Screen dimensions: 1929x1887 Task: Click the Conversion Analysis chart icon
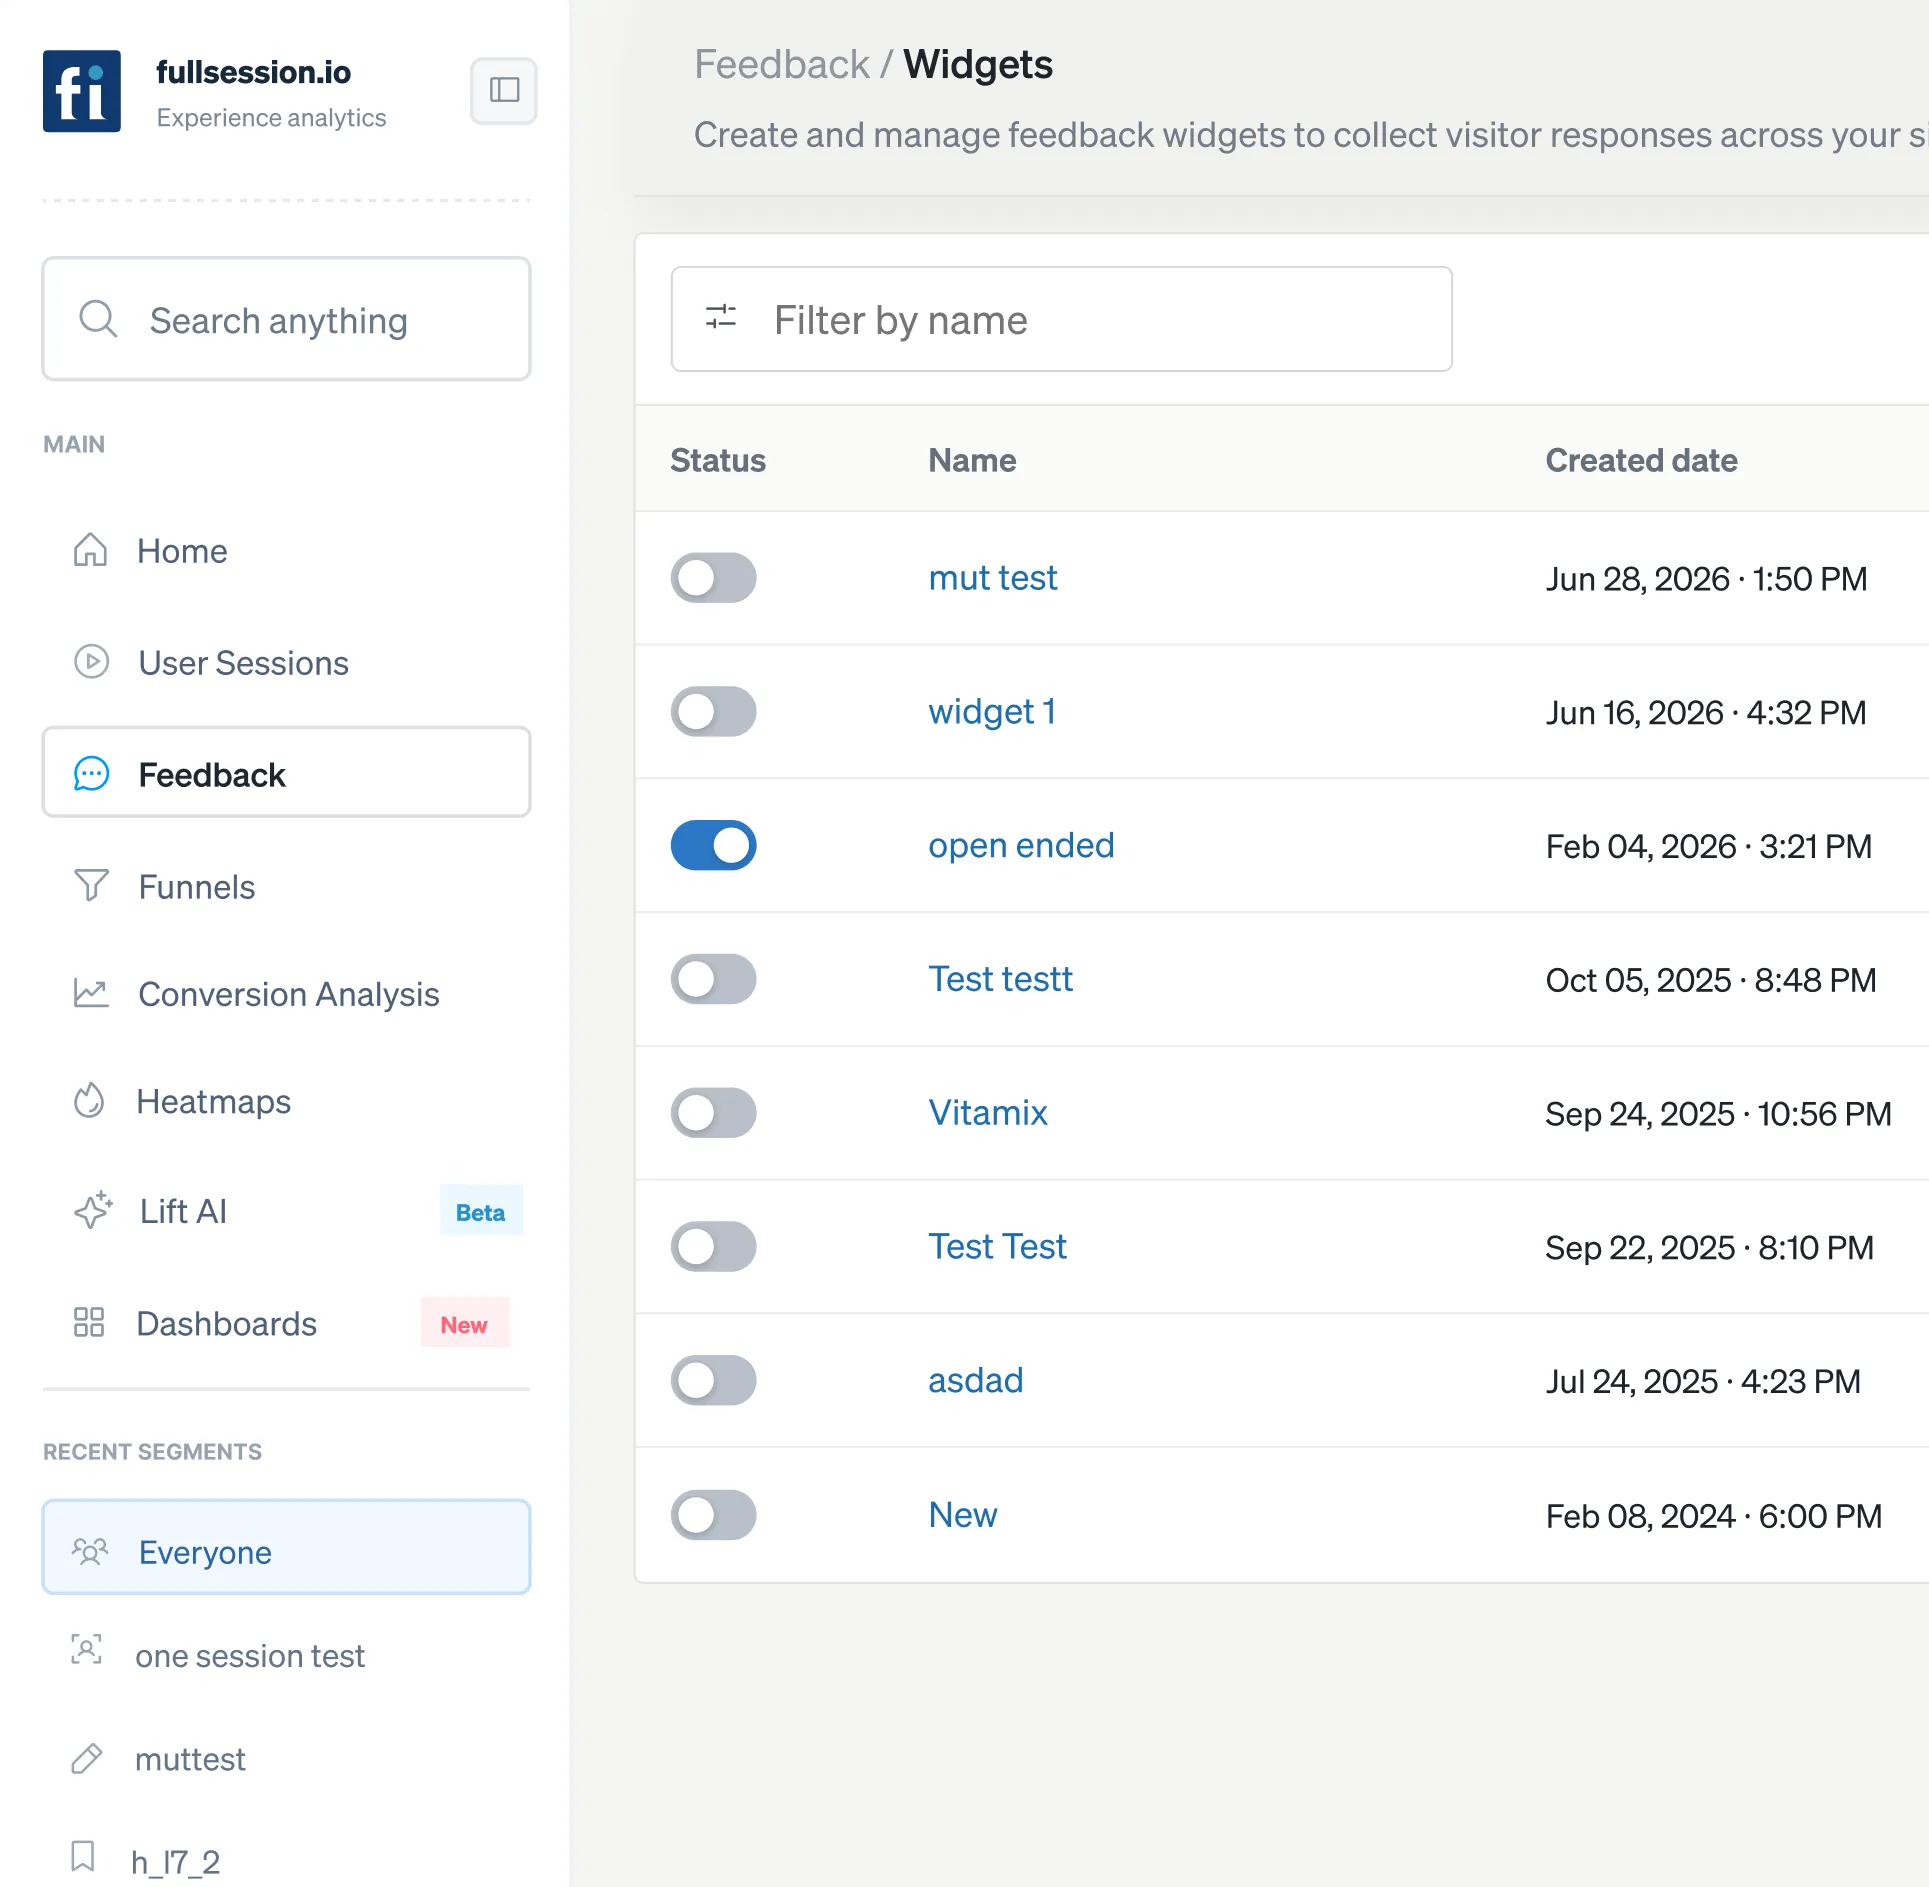point(91,993)
